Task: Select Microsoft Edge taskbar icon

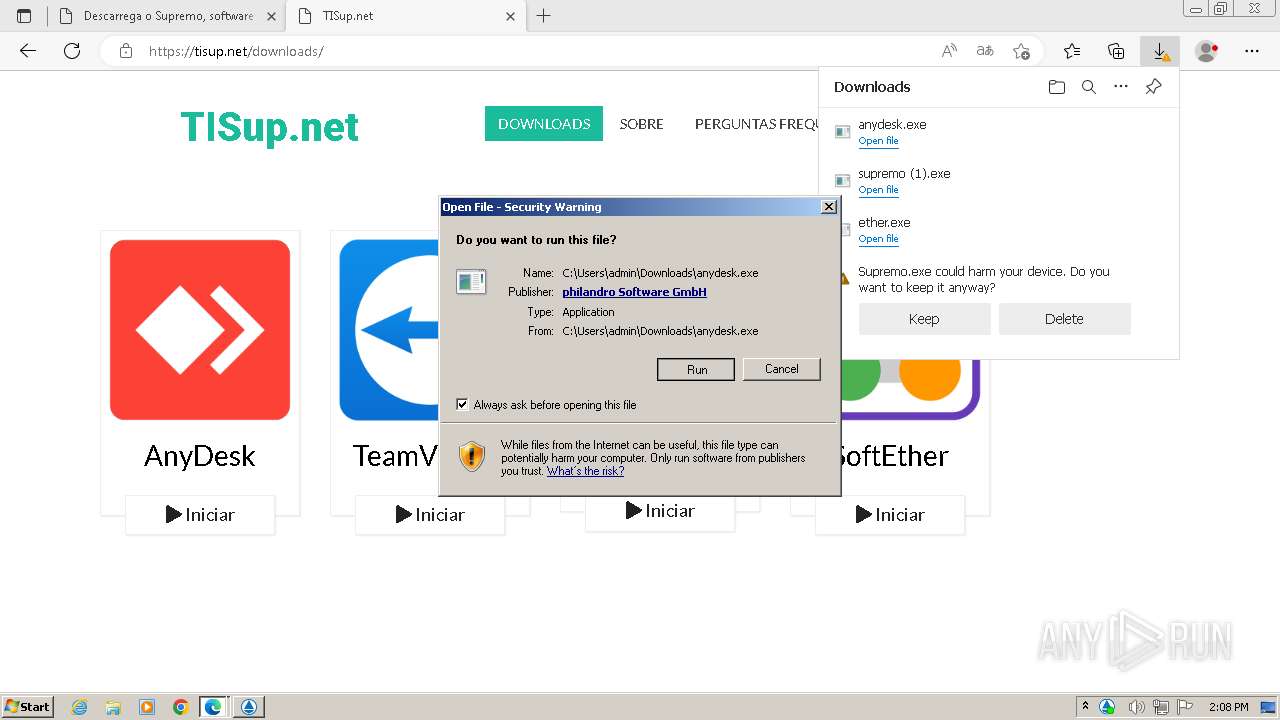Action: [x=214, y=707]
